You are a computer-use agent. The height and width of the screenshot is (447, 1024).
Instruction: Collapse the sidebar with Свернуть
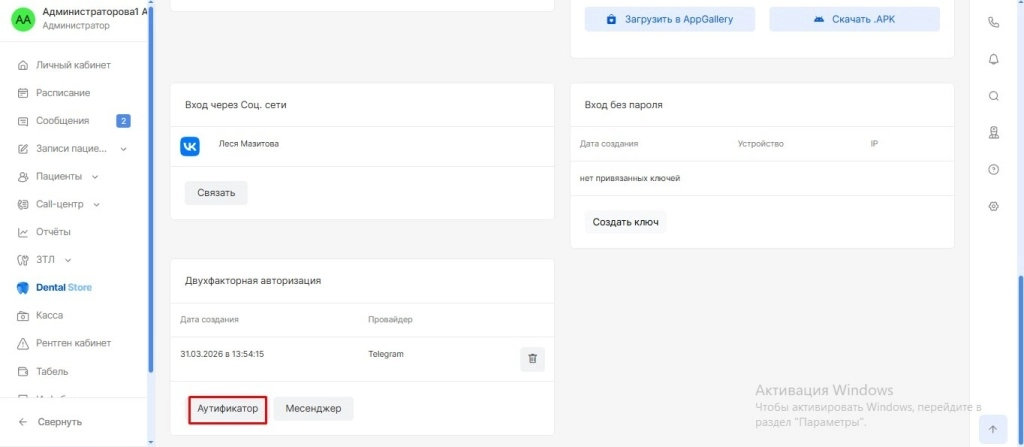[x=59, y=422]
